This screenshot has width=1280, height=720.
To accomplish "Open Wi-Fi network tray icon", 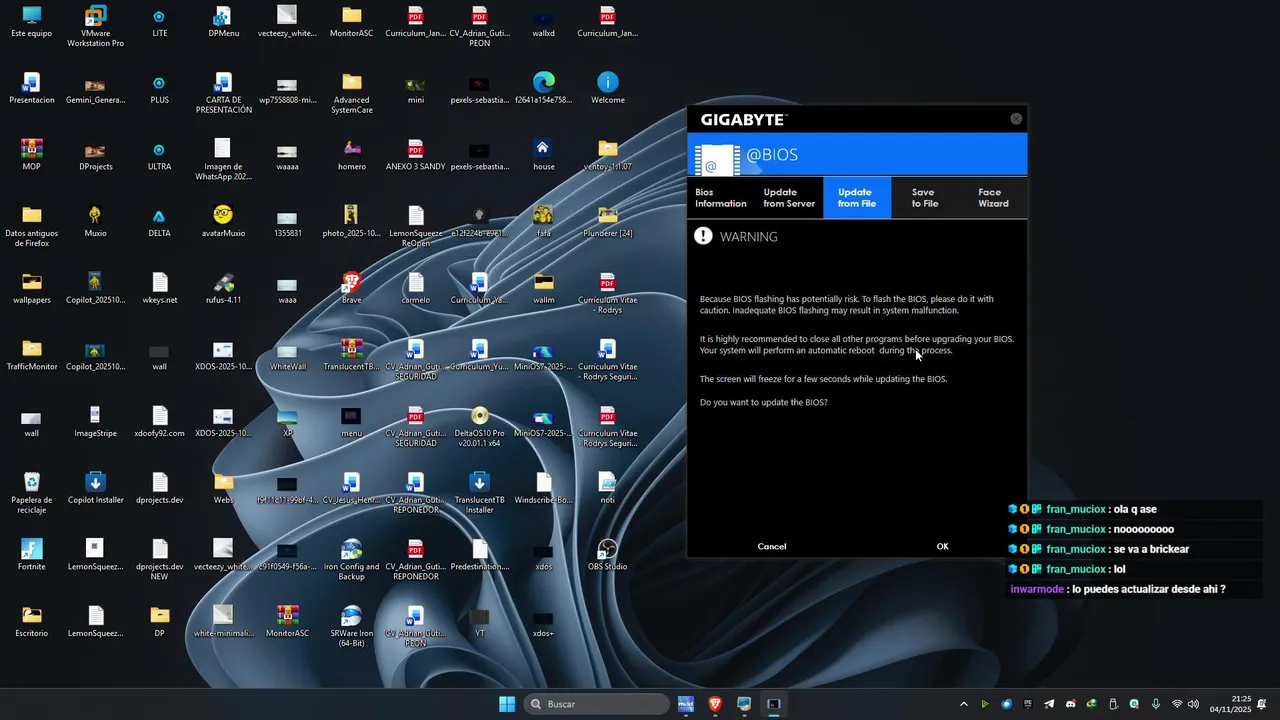I will (x=1177, y=704).
